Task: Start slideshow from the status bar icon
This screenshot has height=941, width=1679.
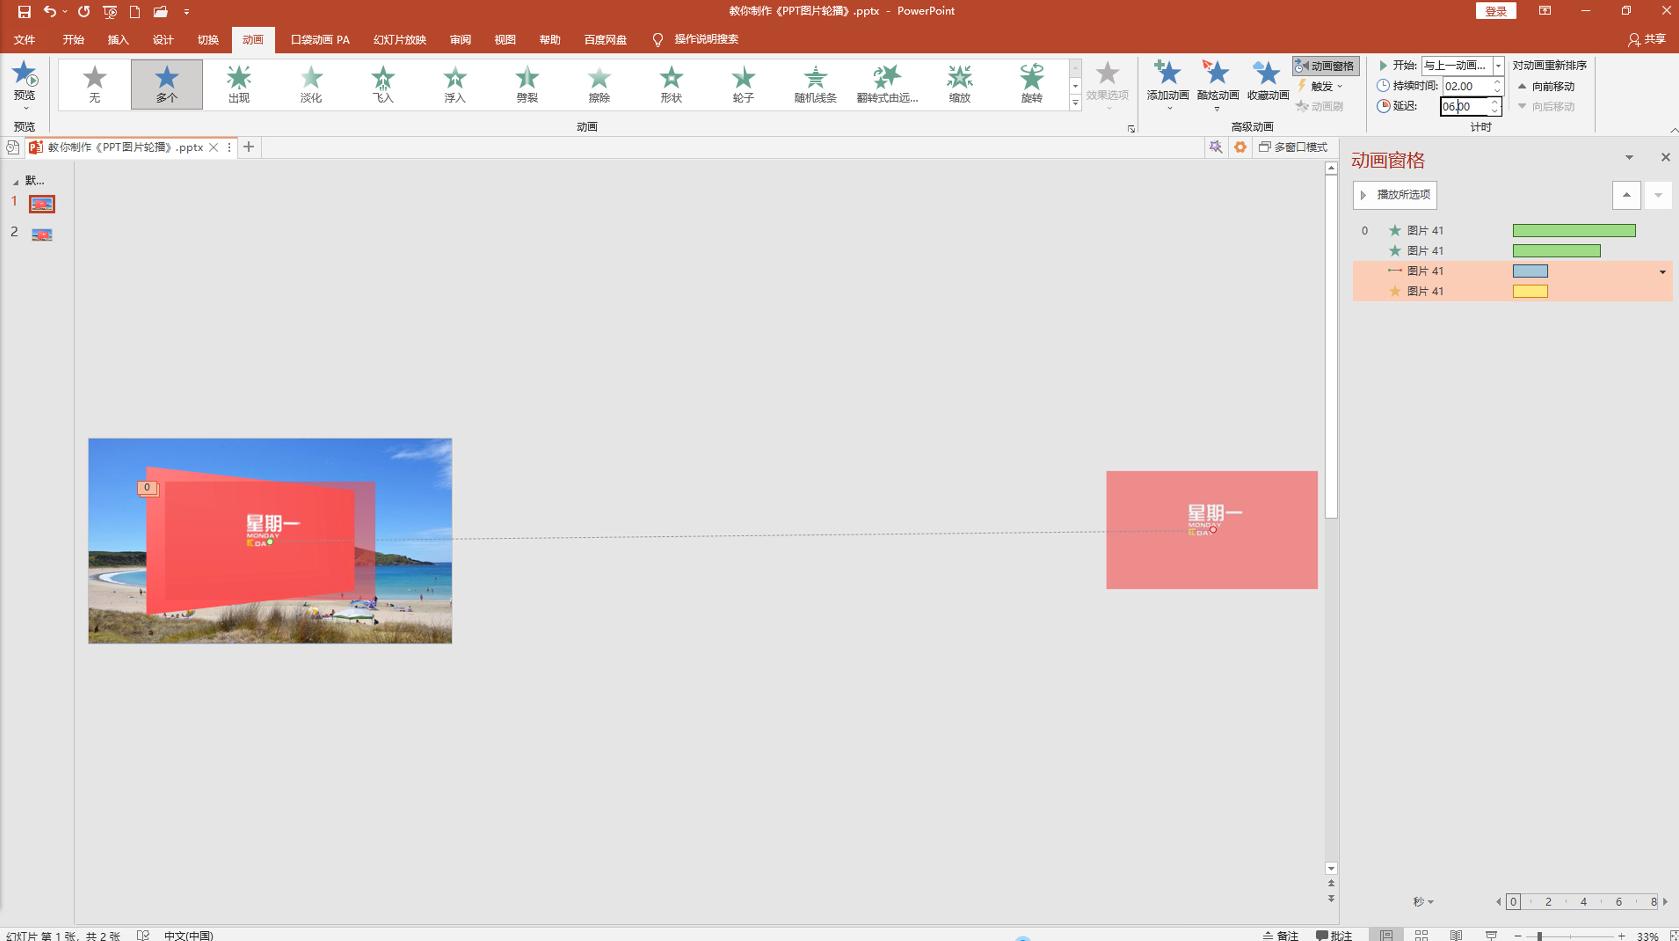Action: [x=1491, y=935]
